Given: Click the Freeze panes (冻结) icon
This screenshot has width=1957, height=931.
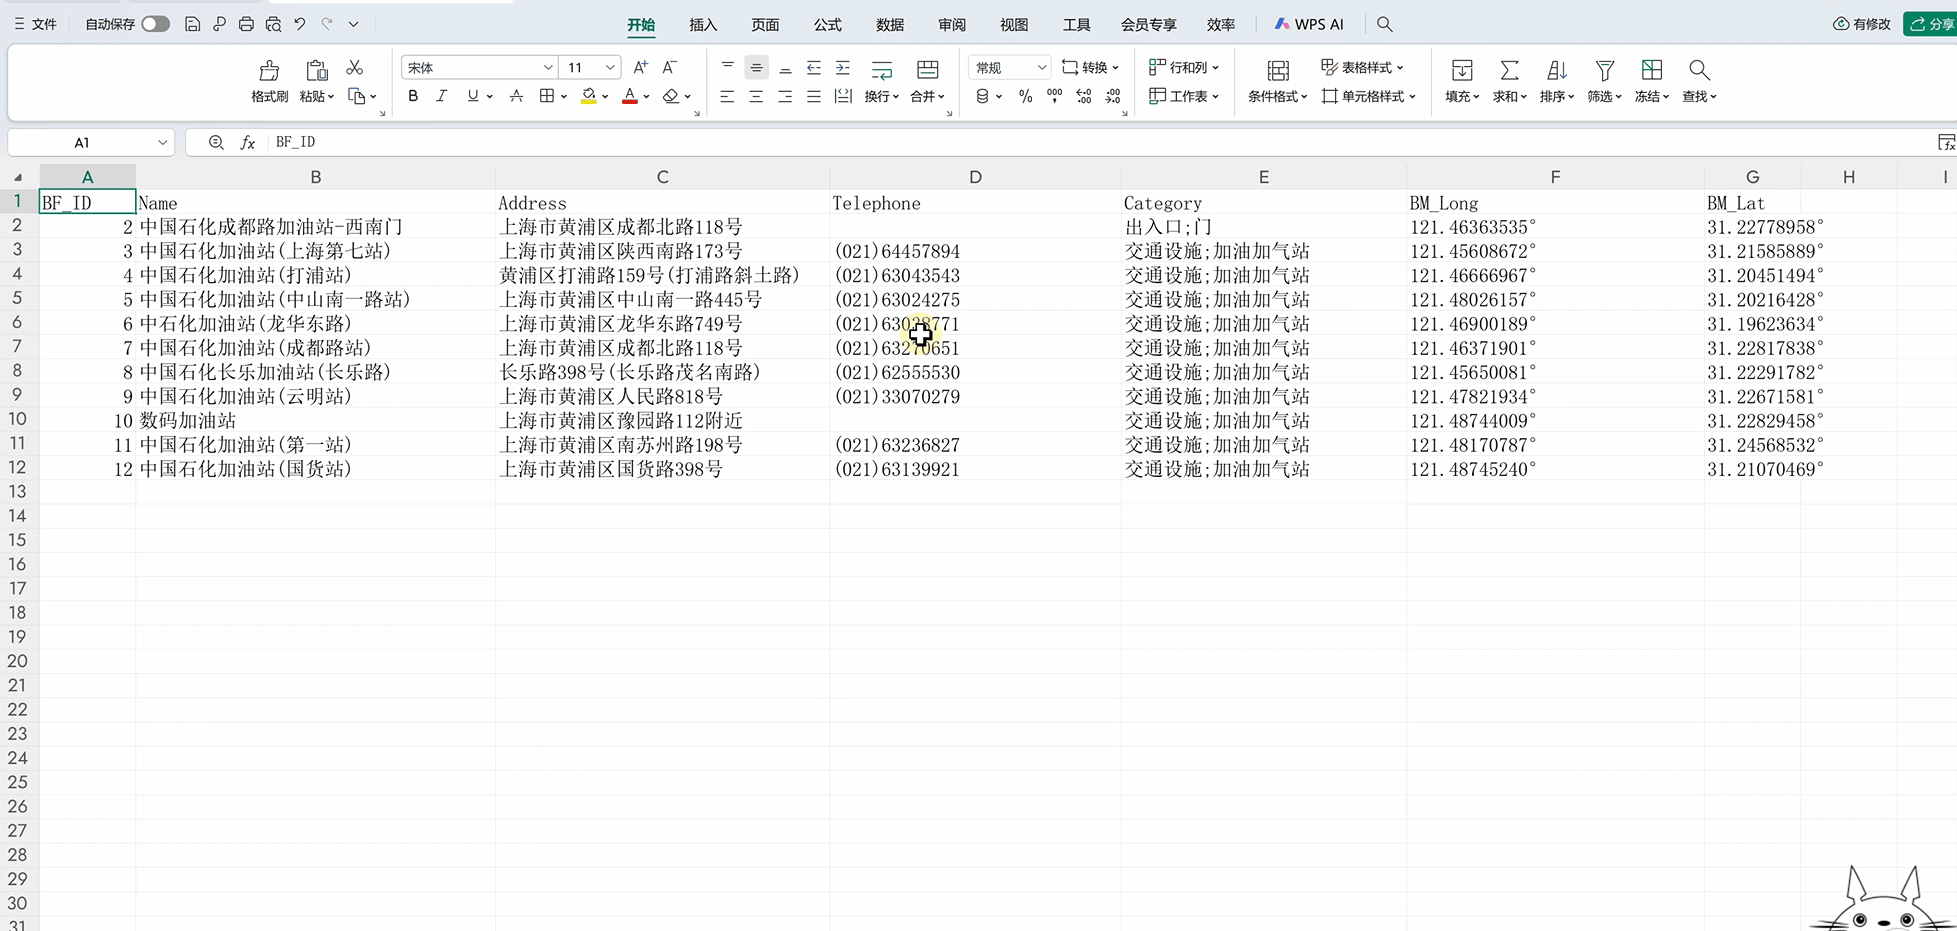Looking at the screenshot, I should point(1652,70).
